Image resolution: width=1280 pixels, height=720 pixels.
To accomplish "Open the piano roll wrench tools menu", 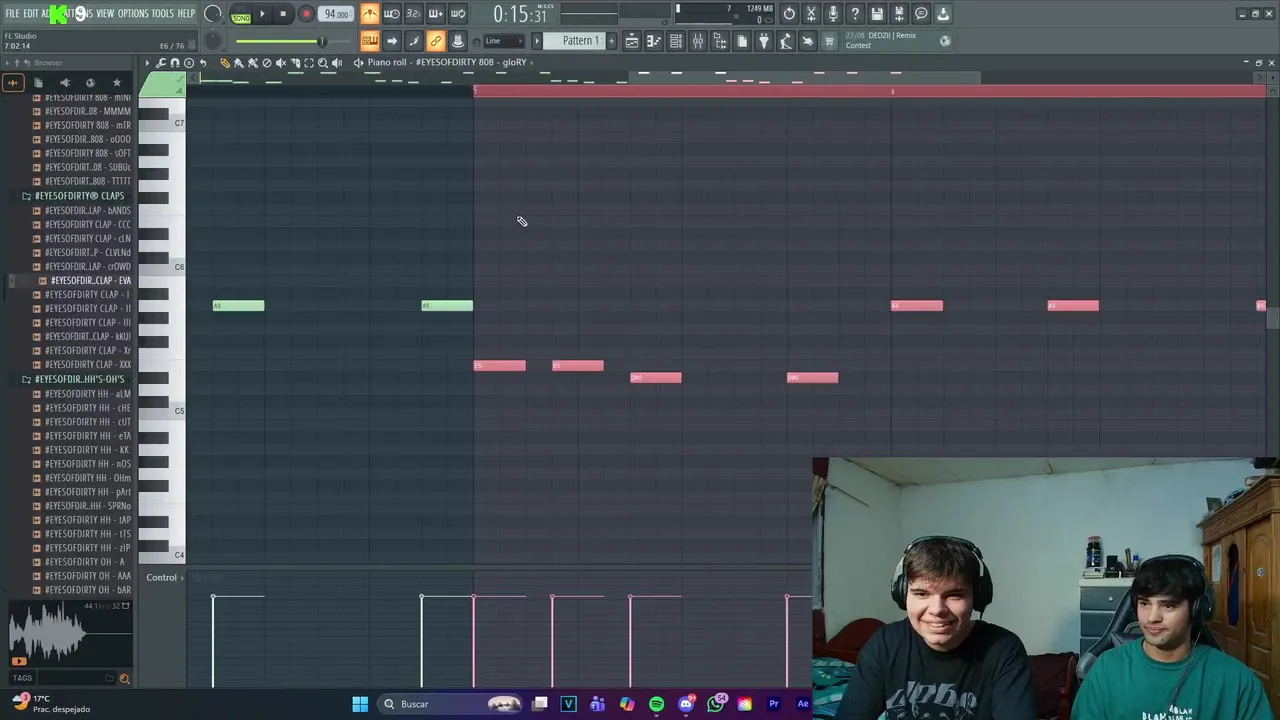I will pyautogui.click(x=161, y=63).
